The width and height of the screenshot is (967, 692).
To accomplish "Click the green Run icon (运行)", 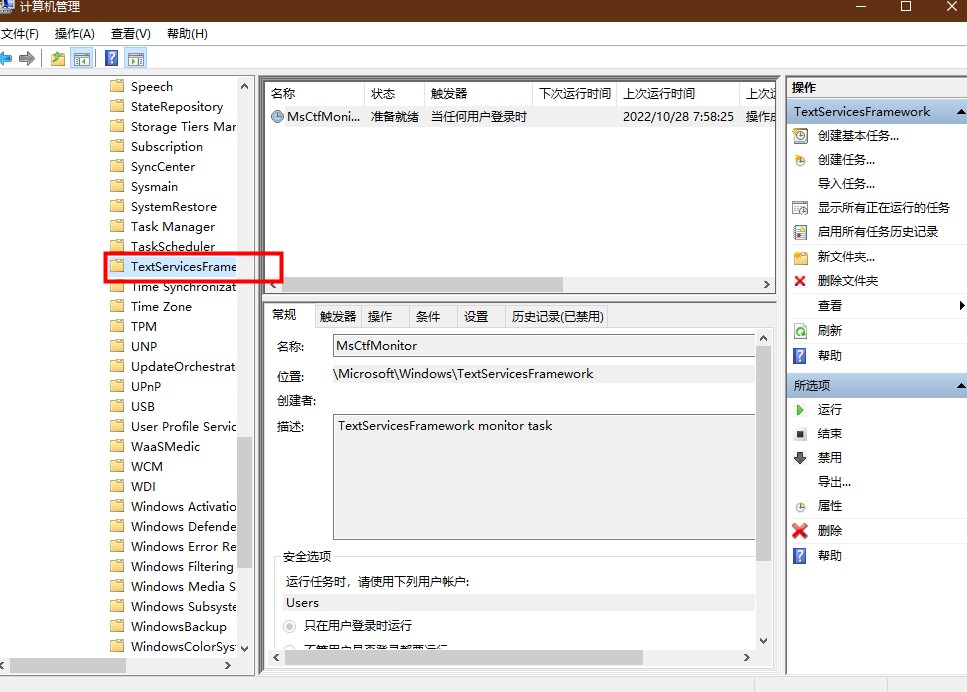I will (800, 410).
